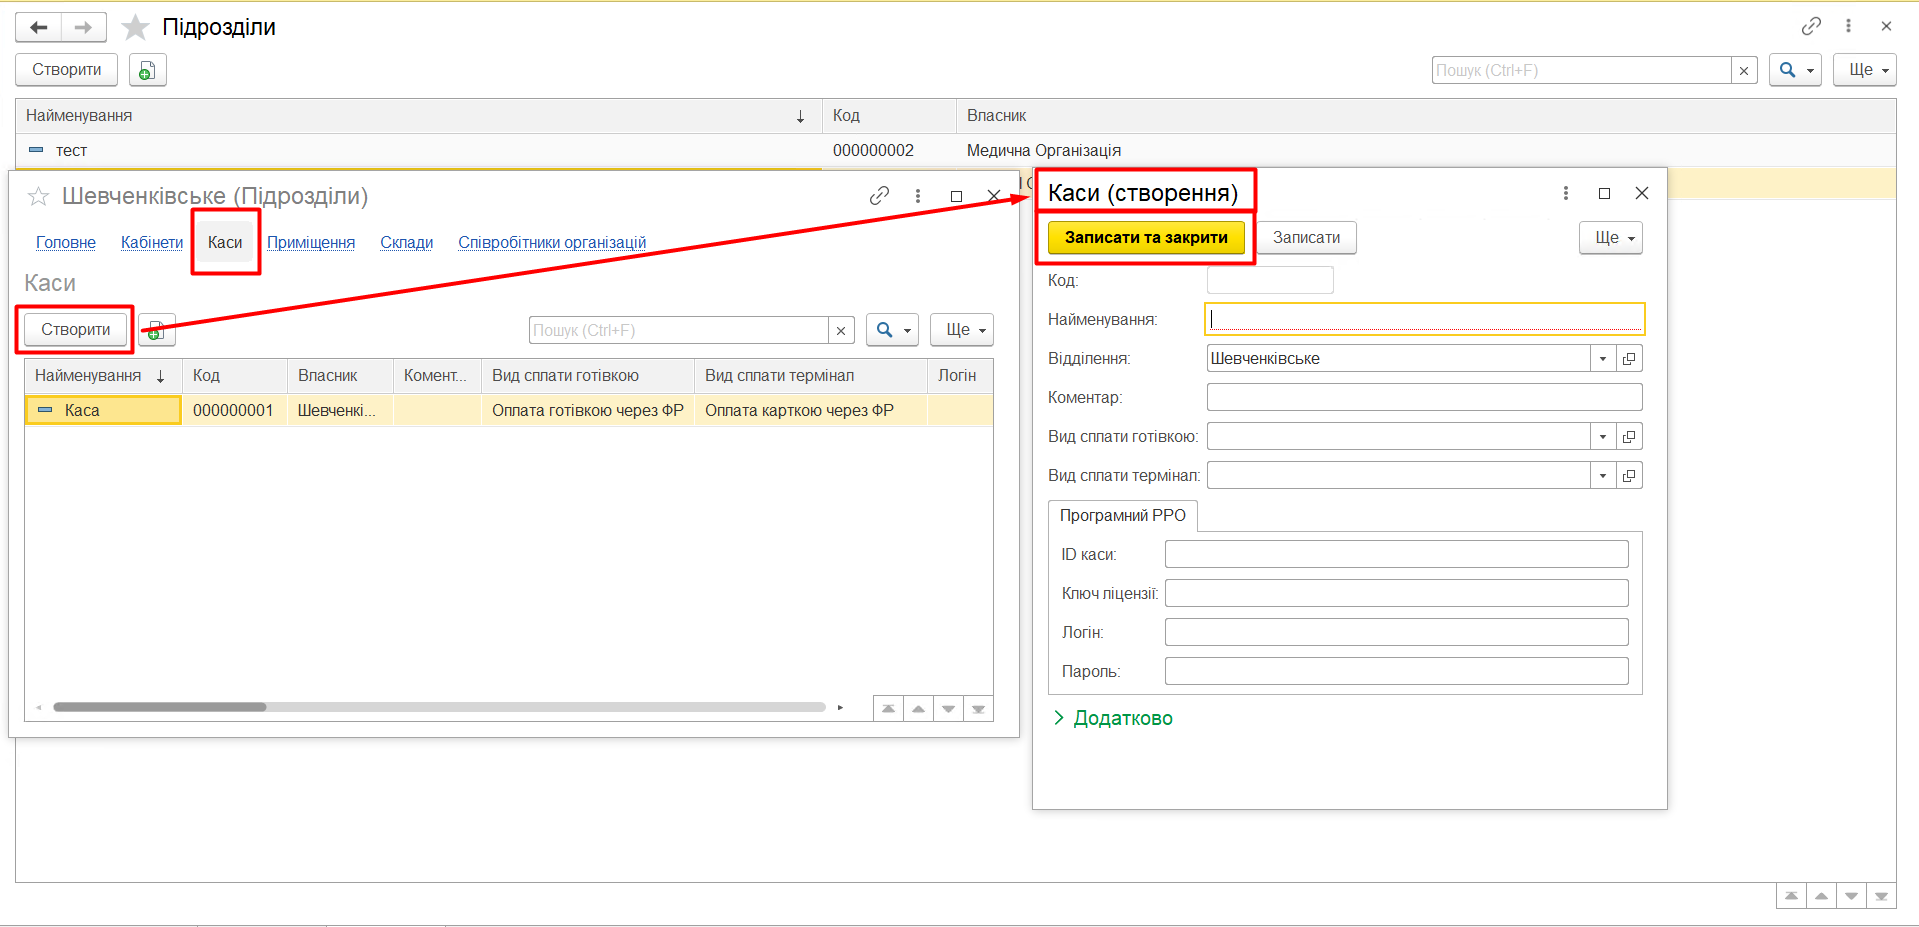
Task: Expand the Додатково section
Action: [1112, 718]
